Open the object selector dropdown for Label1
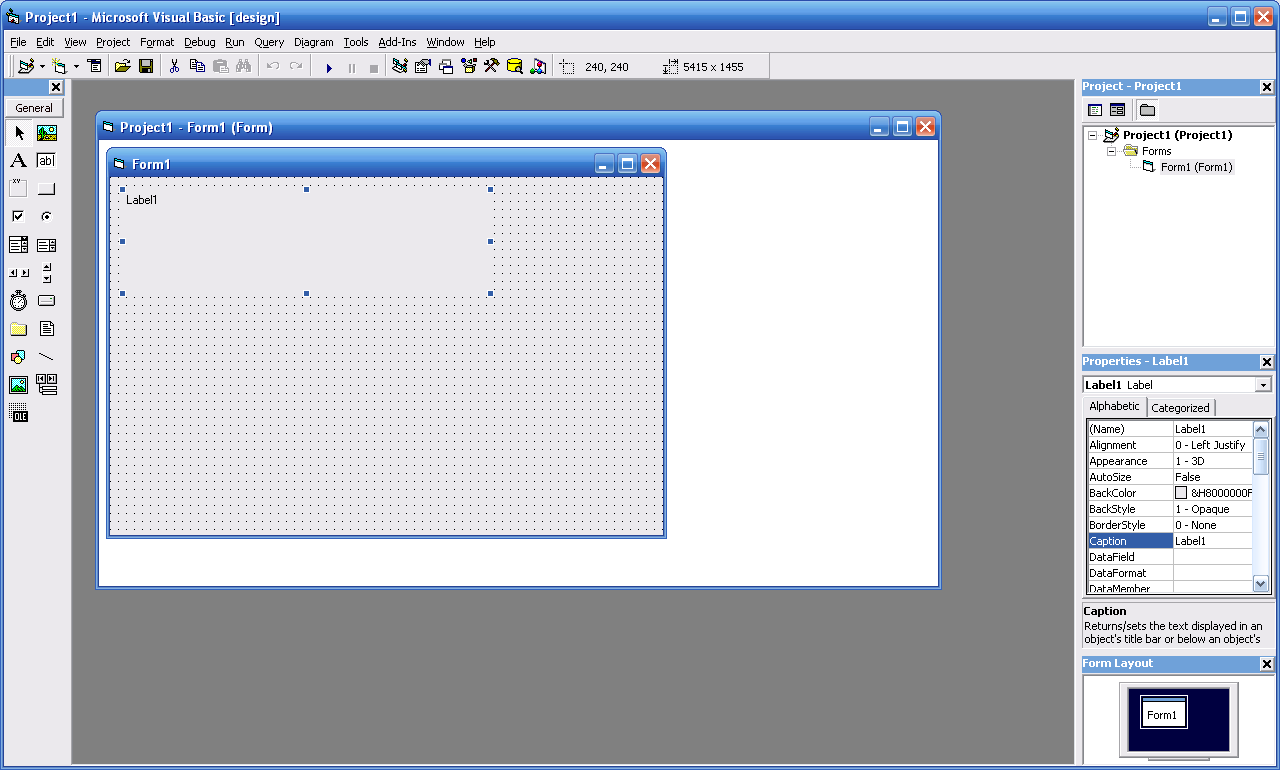The image size is (1280, 770). pyautogui.click(x=1263, y=385)
